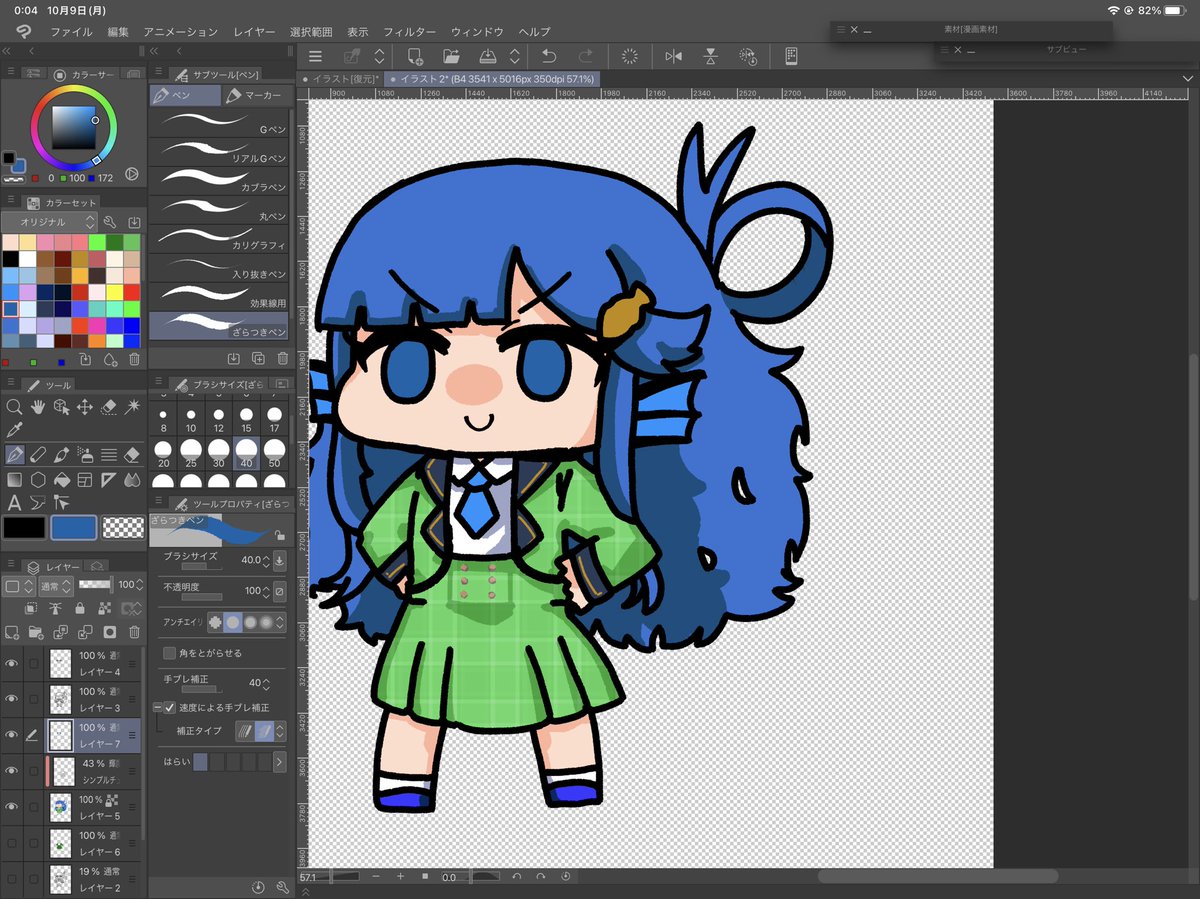Open アンチエイリアス options stepper arrows
The image size is (1200, 899).
pos(280,622)
